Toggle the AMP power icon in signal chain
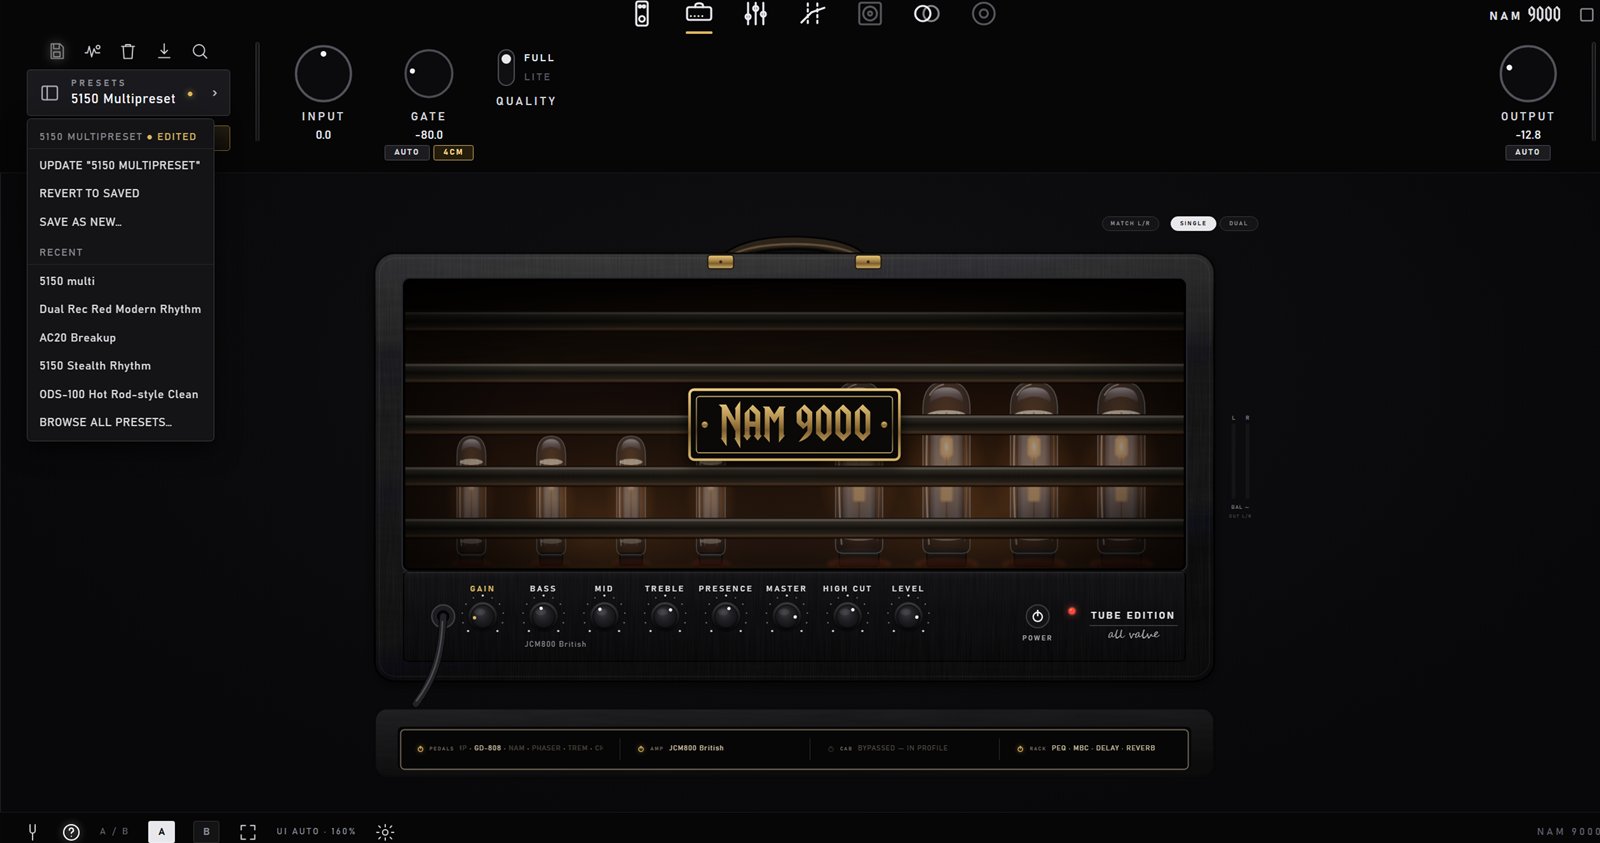This screenshot has height=843, width=1600. tap(641, 749)
